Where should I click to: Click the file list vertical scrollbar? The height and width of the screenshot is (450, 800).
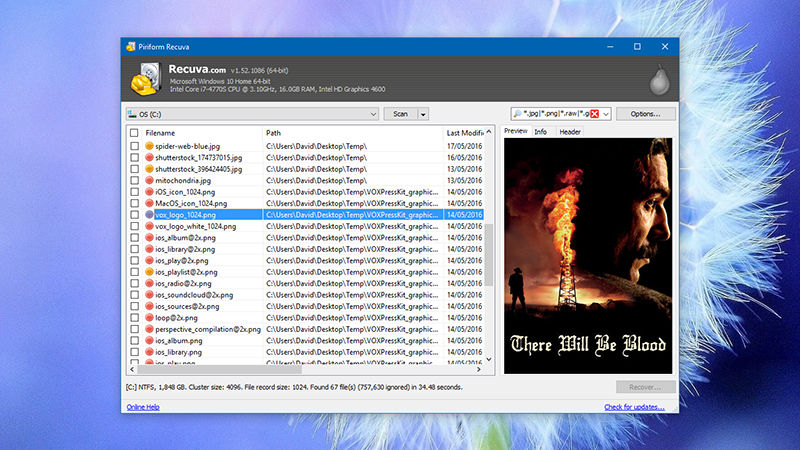(489, 260)
